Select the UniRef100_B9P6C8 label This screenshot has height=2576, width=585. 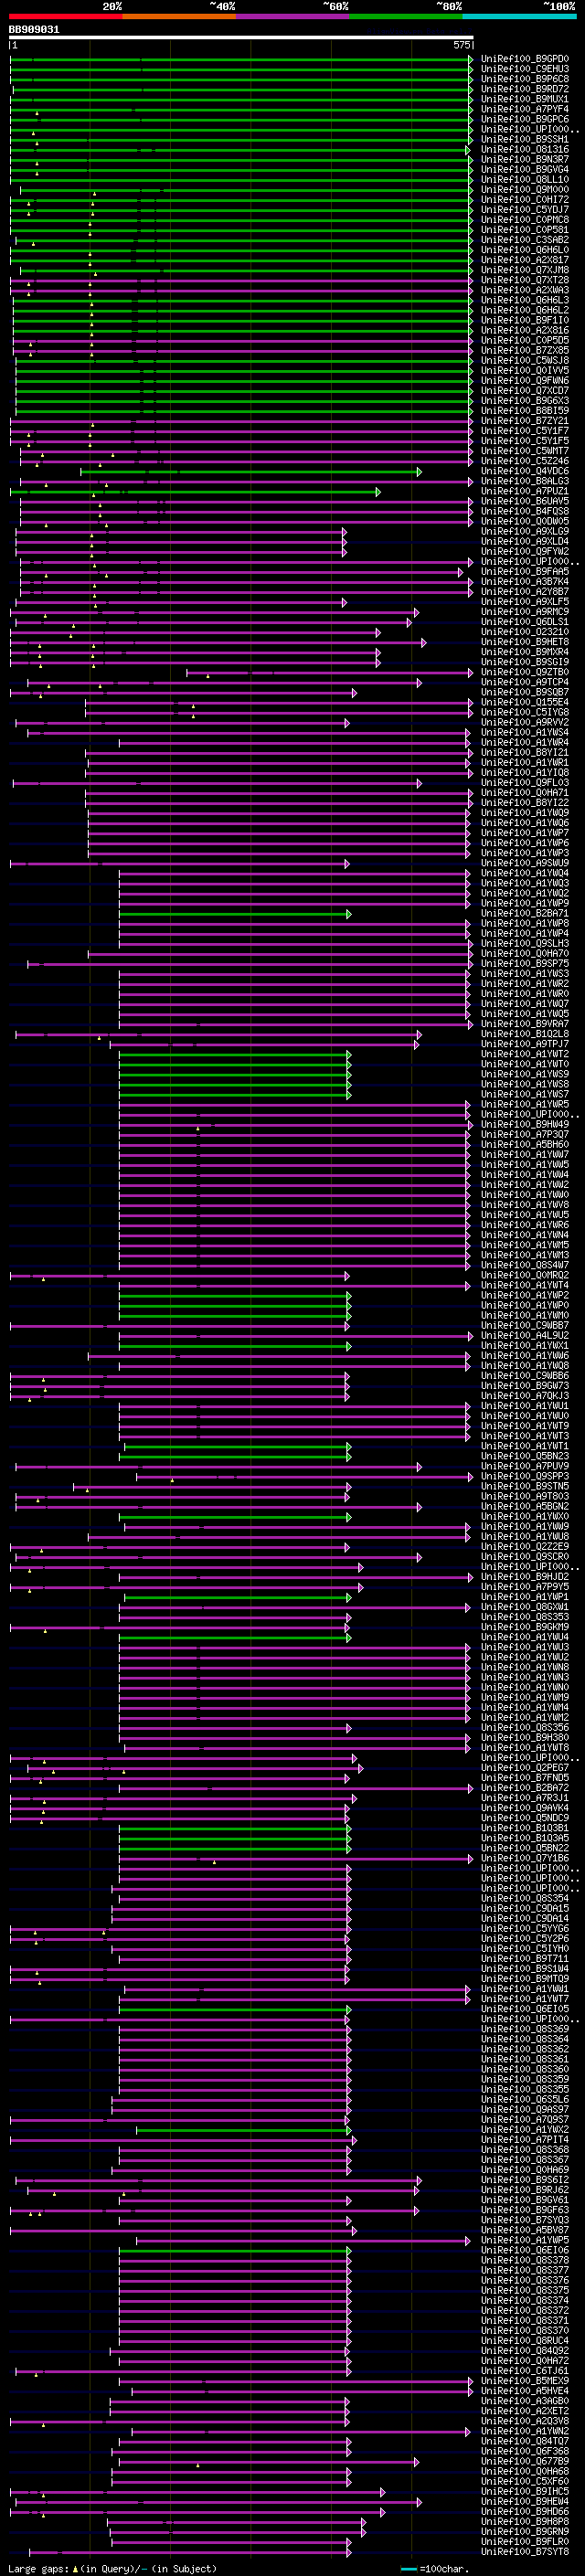(525, 79)
